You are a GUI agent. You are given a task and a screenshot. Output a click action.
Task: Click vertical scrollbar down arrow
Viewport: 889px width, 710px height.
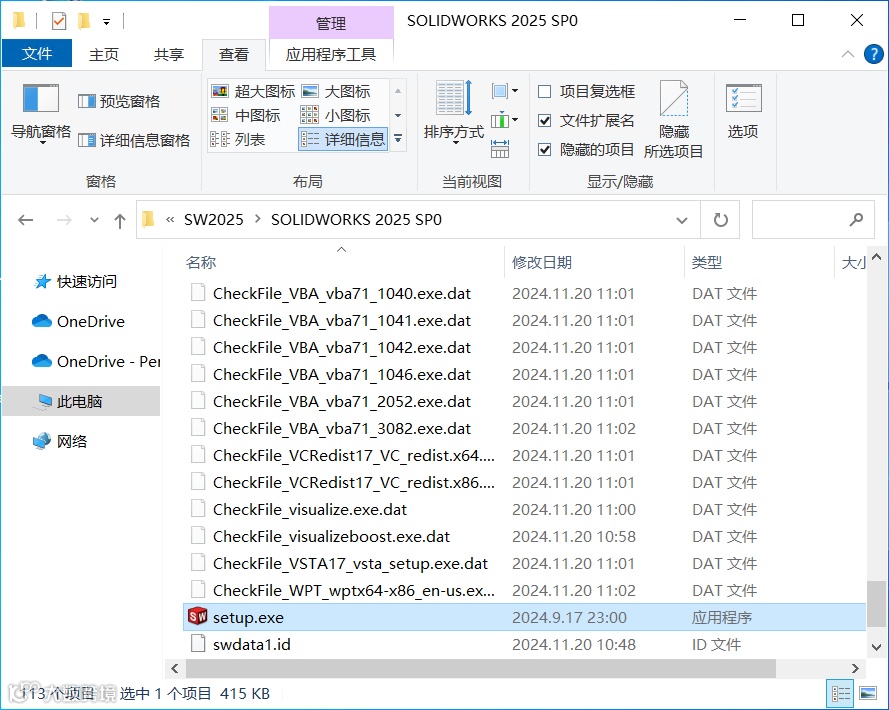click(x=876, y=646)
